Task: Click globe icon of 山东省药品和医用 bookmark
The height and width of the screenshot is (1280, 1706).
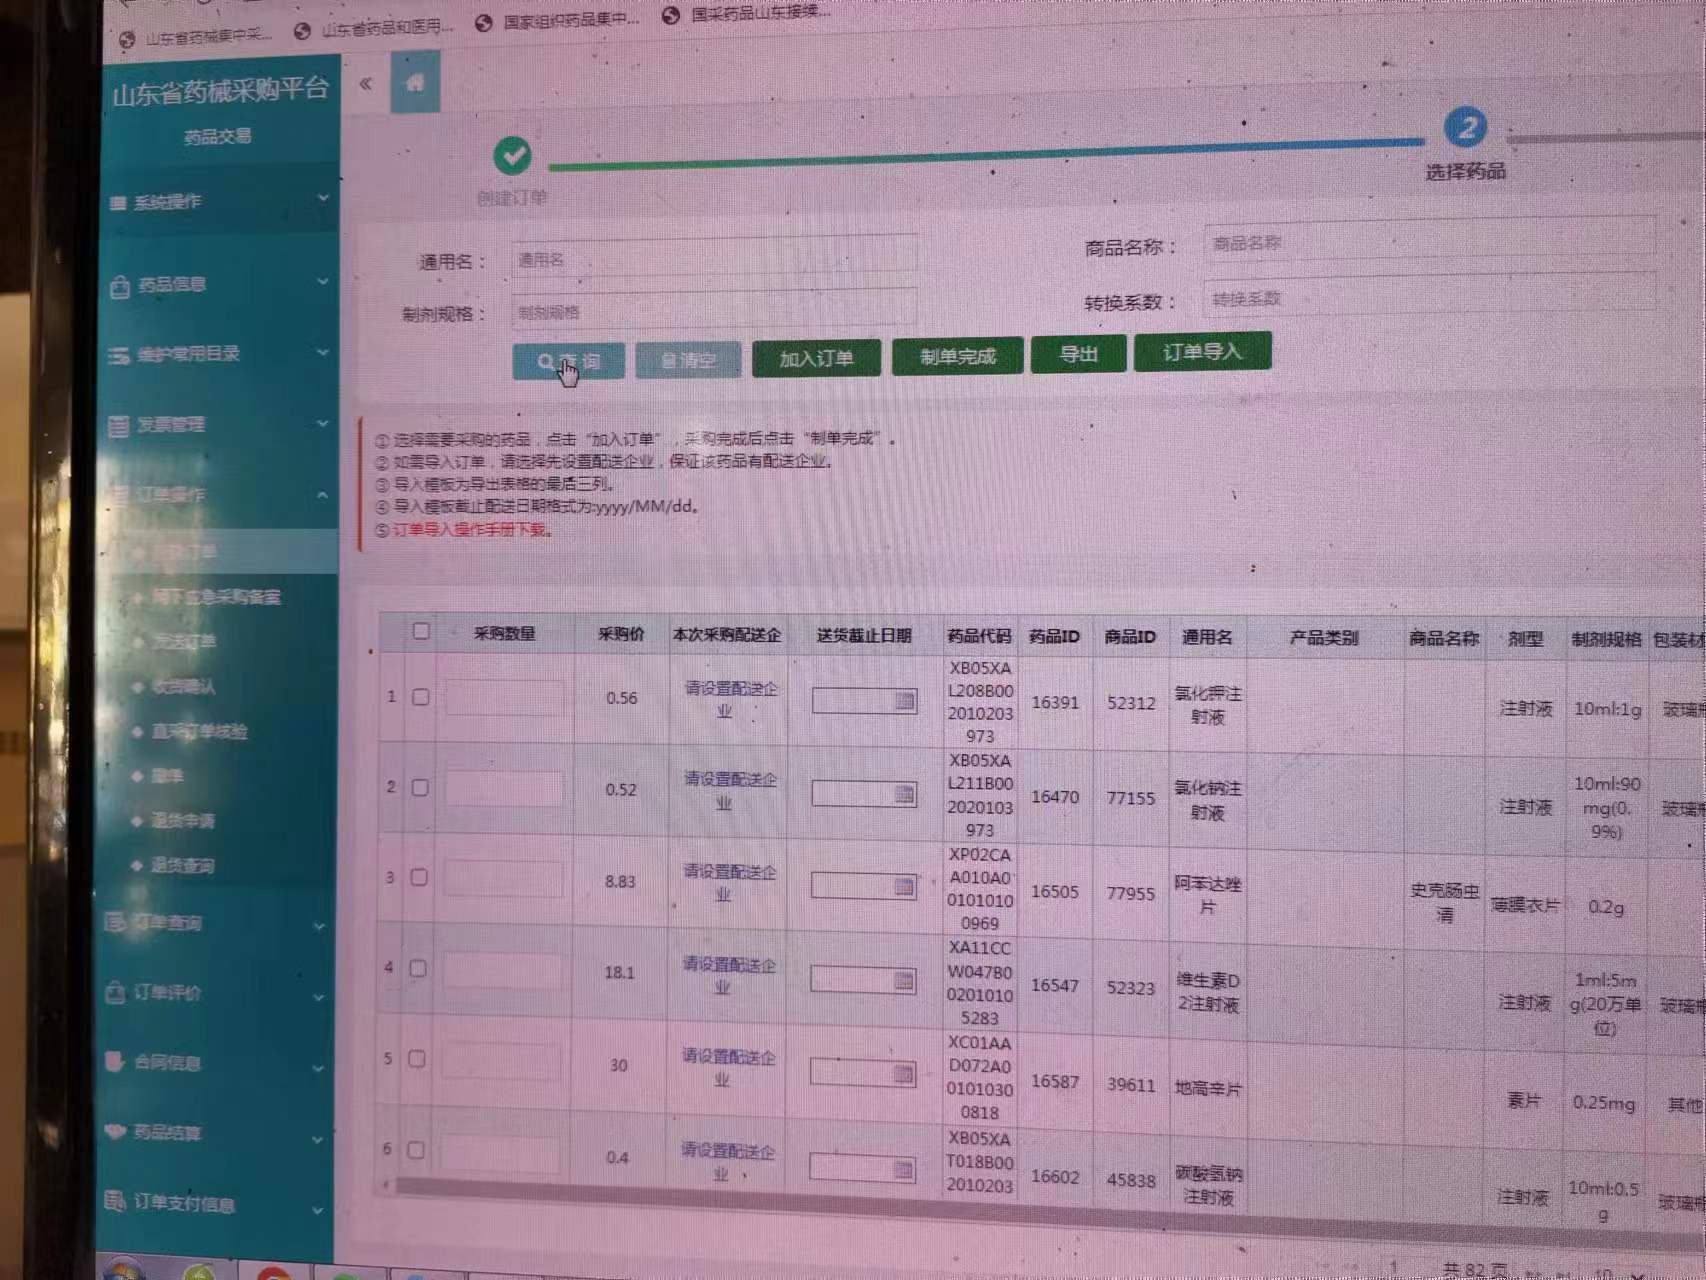Action: (302, 31)
